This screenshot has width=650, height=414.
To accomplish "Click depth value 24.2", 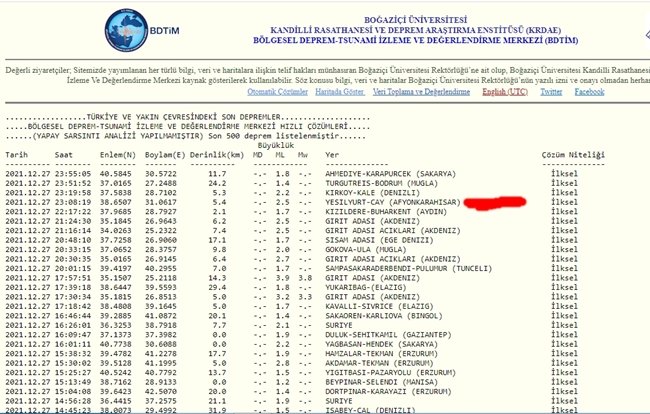I will [217, 183].
